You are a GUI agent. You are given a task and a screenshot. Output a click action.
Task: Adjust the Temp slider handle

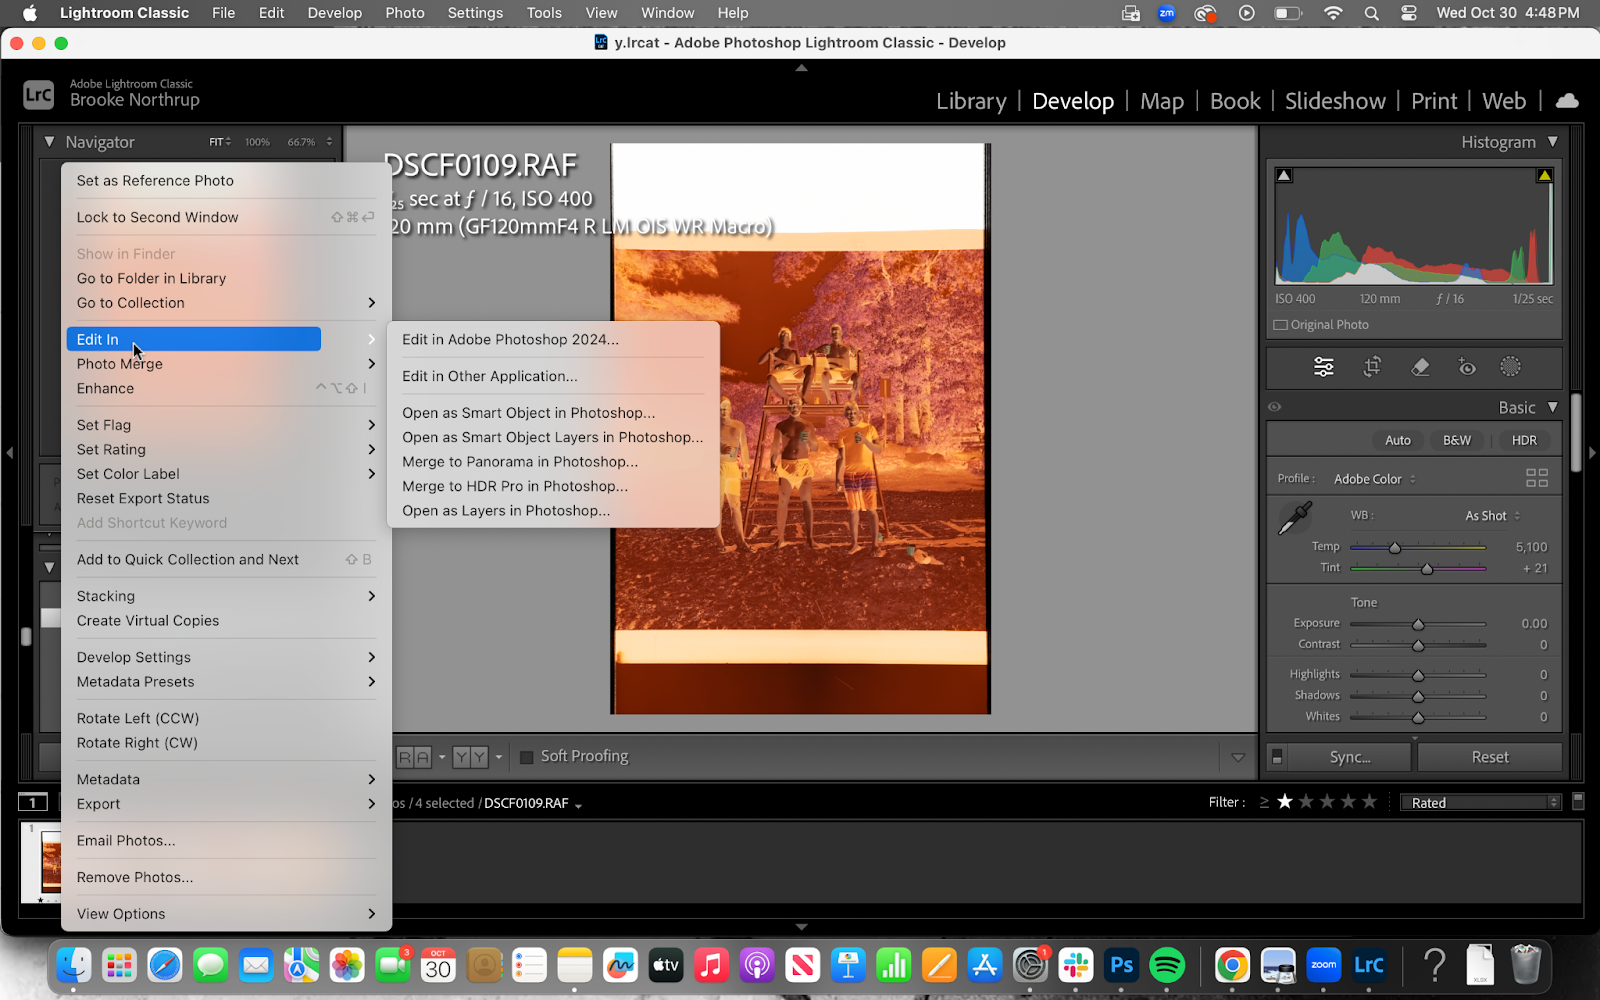(1395, 548)
